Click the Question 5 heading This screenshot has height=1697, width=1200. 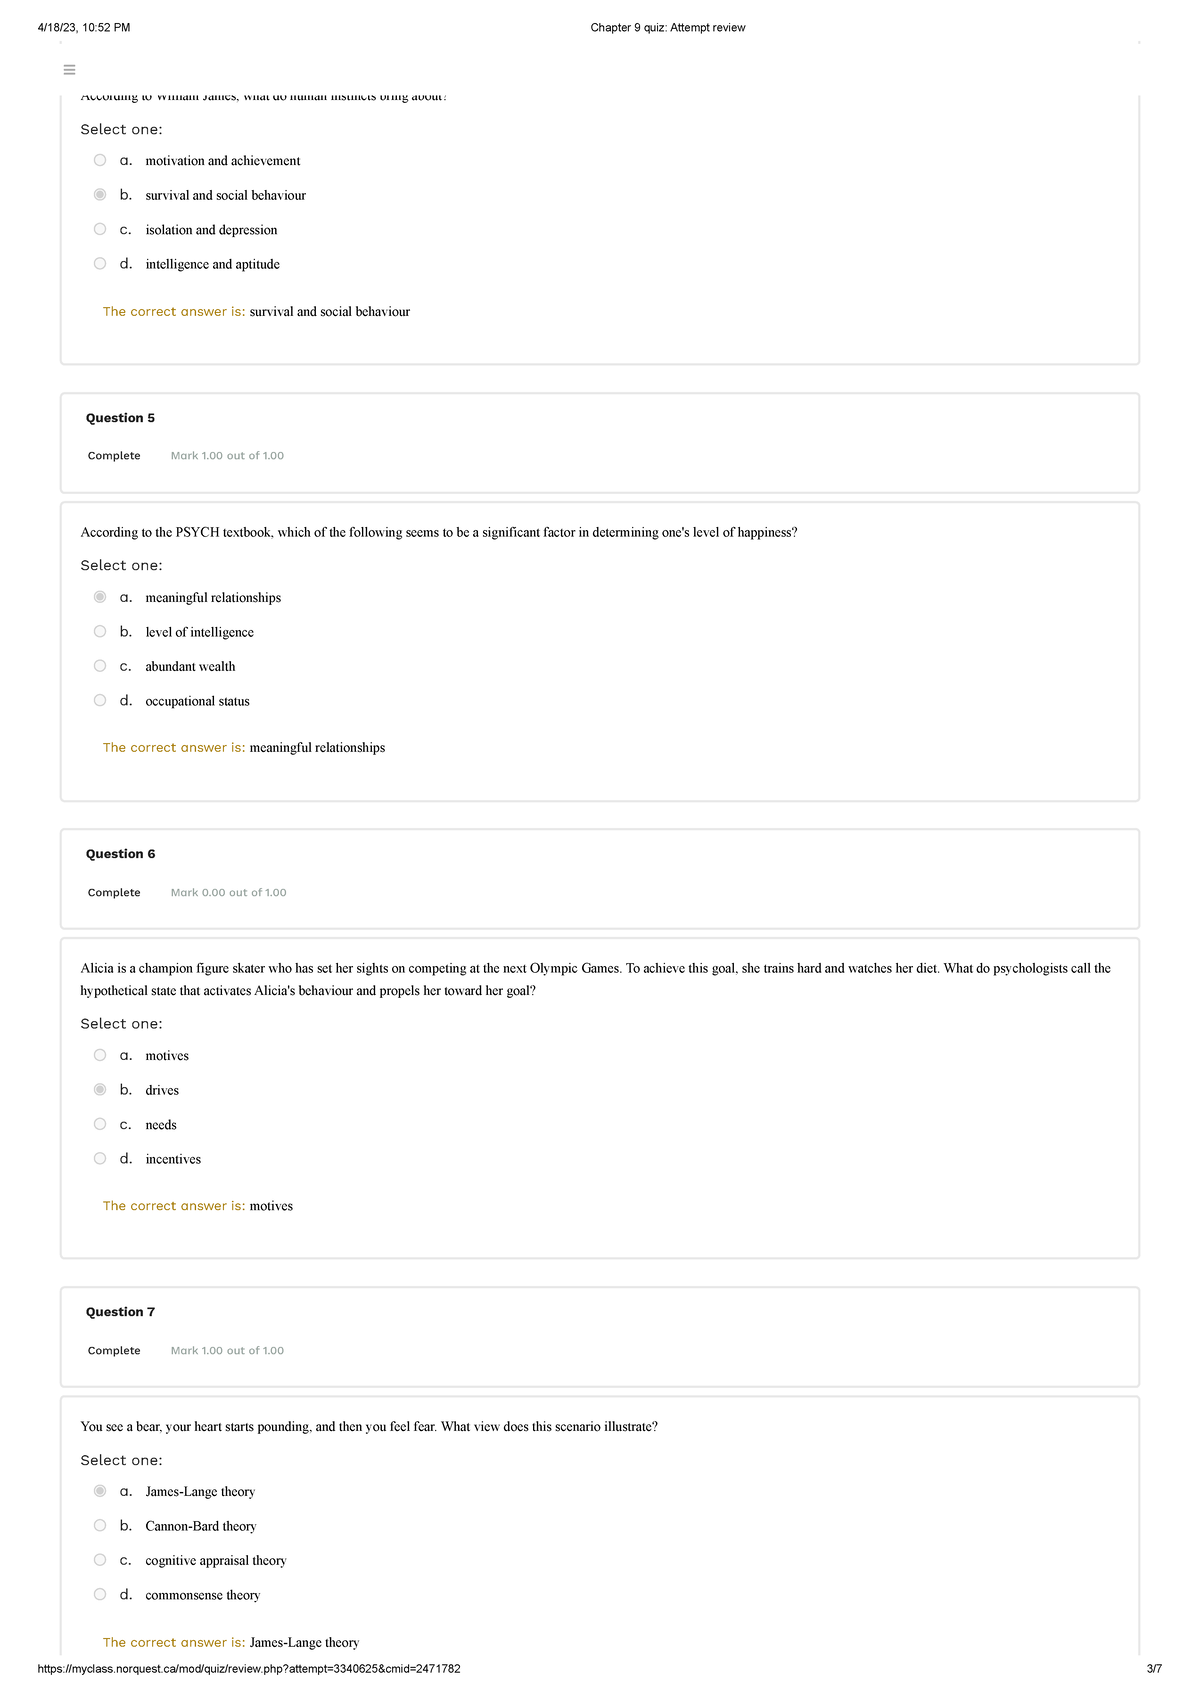click(x=120, y=418)
